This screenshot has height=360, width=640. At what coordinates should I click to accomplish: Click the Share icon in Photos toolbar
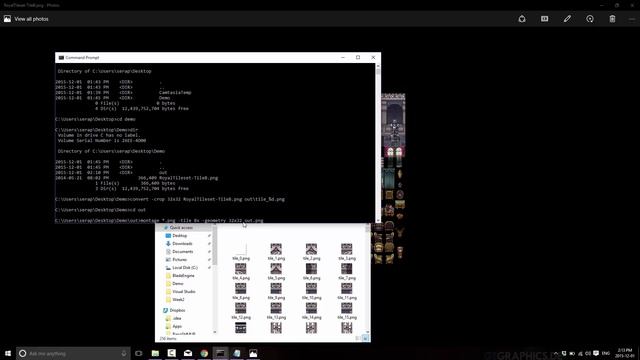pos(522,19)
